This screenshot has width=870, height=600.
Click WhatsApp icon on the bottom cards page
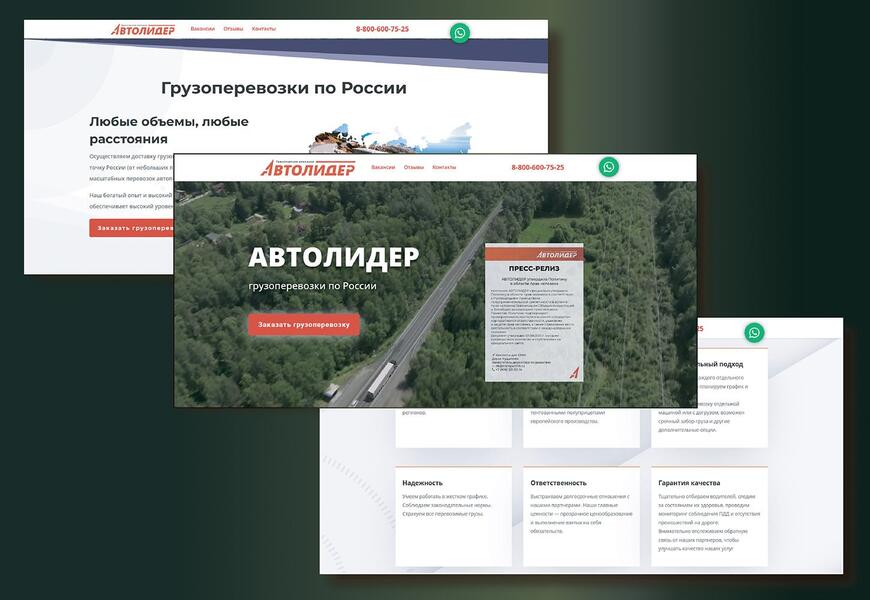pos(754,333)
